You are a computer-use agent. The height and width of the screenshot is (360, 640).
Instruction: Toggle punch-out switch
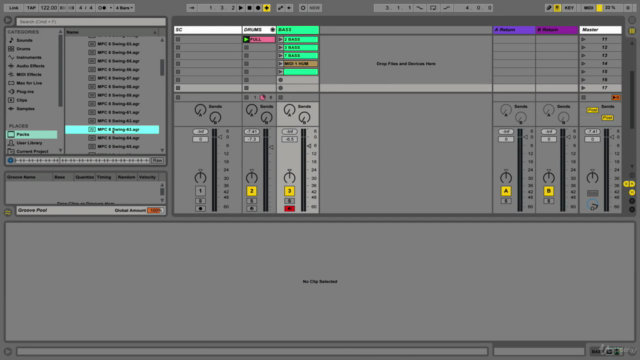[x=447, y=8]
